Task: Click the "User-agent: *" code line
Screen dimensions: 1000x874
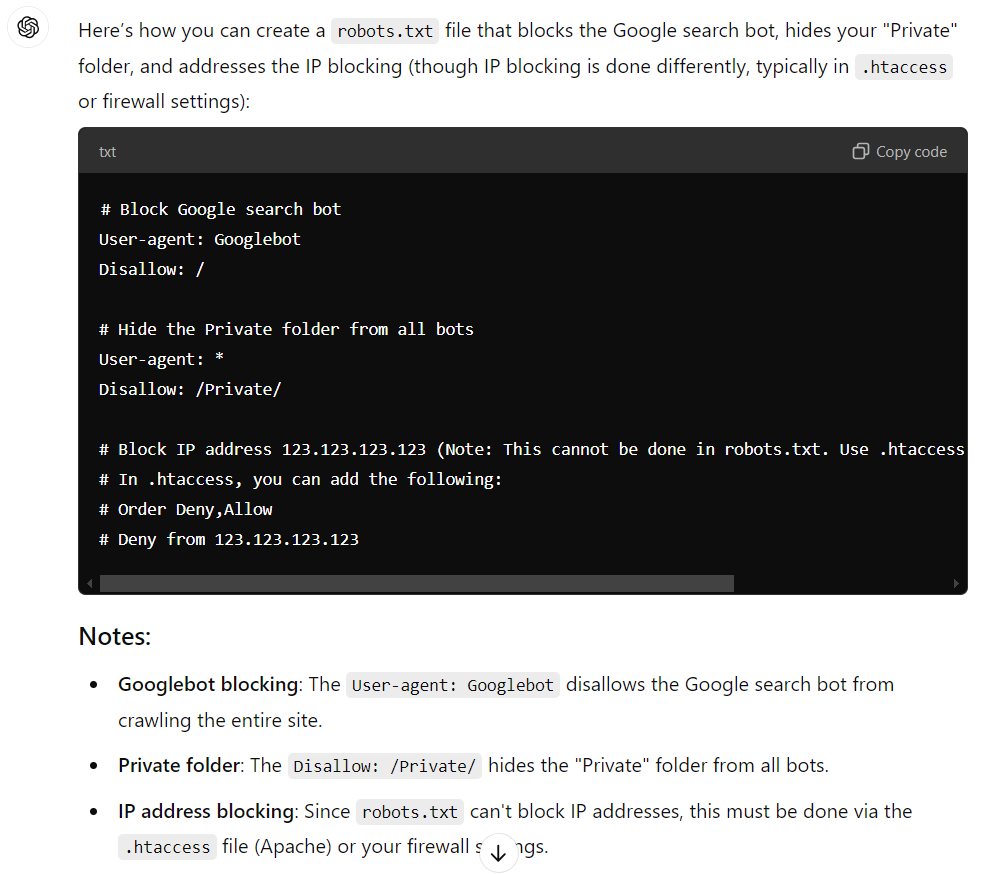Action: tap(161, 359)
